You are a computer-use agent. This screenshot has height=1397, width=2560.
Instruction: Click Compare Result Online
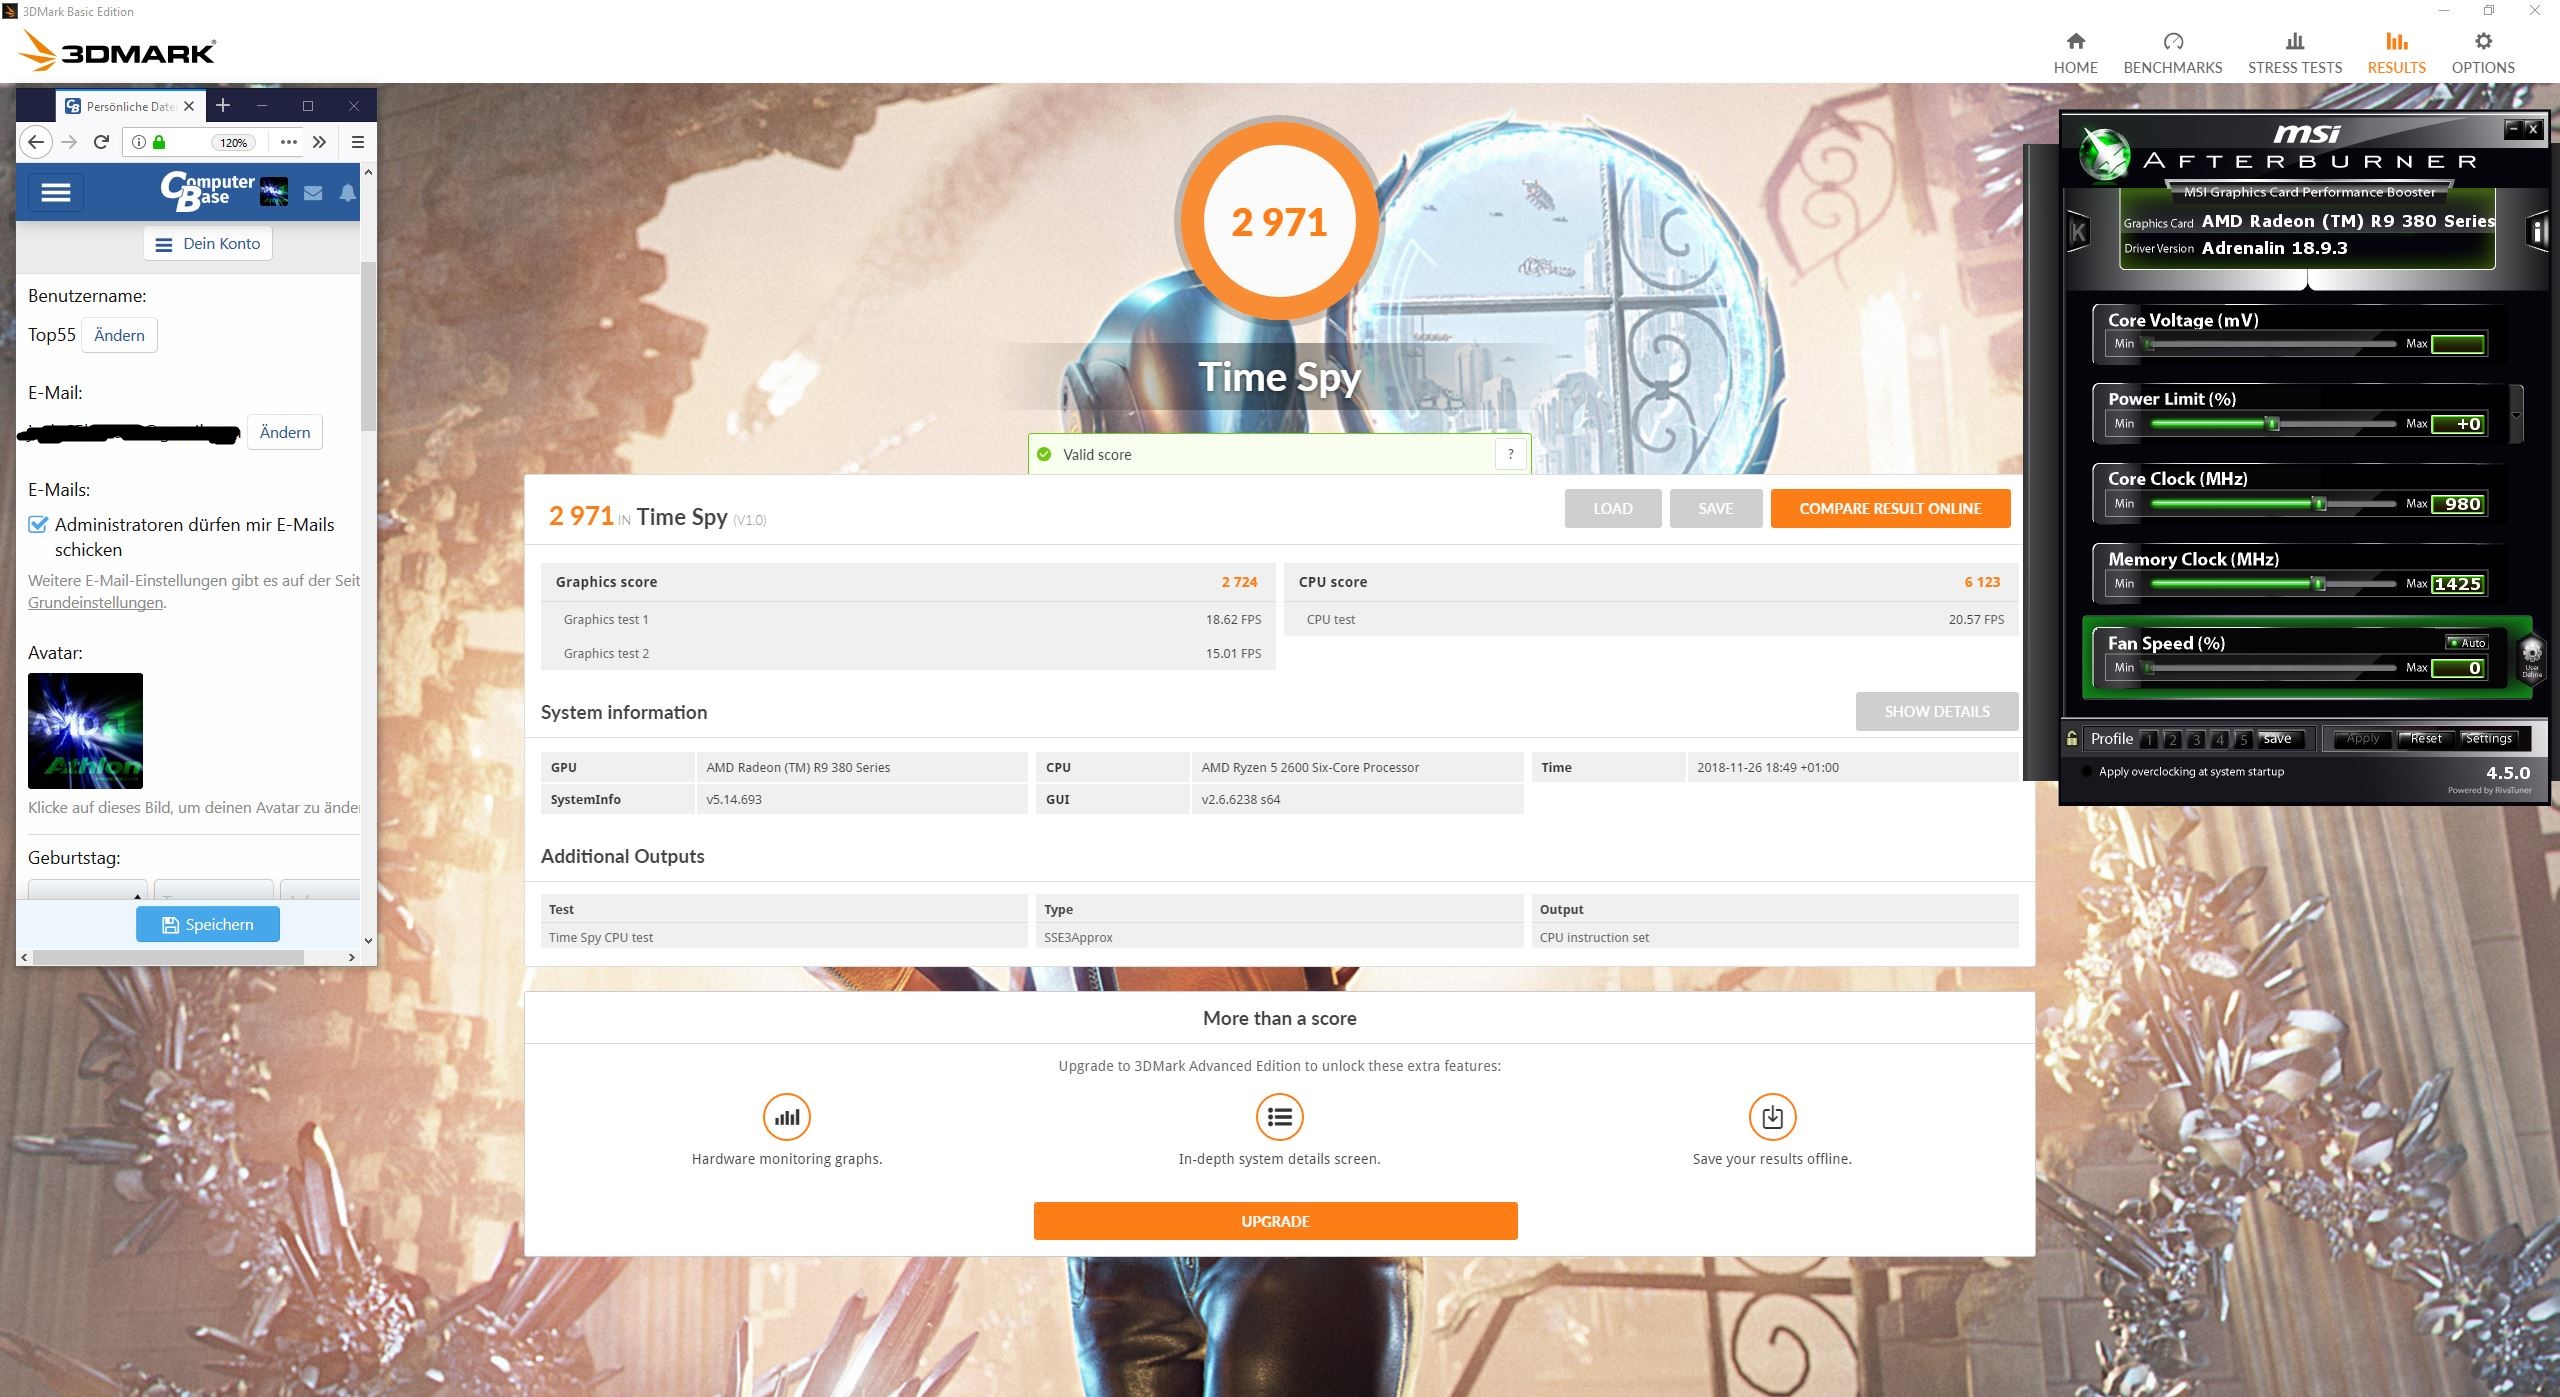point(1890,508)
